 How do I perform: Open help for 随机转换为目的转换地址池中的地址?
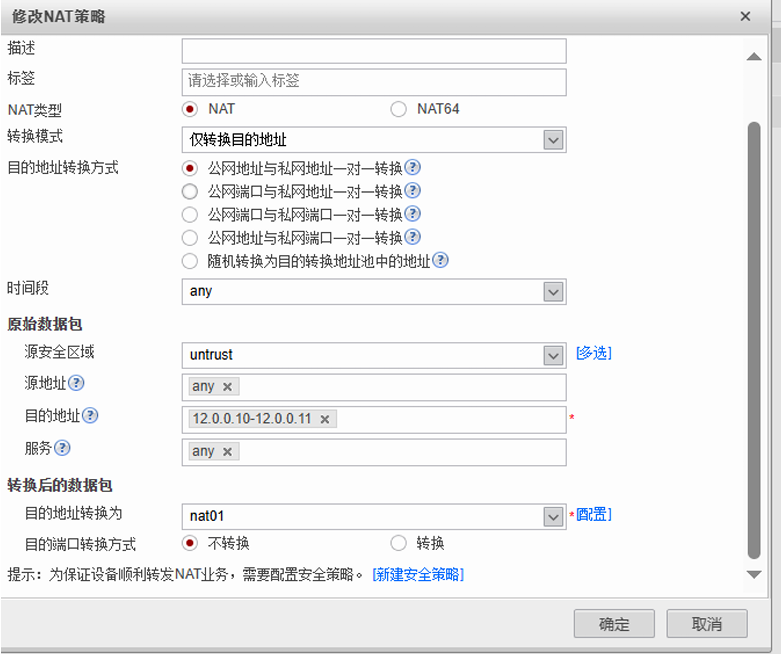440,260
